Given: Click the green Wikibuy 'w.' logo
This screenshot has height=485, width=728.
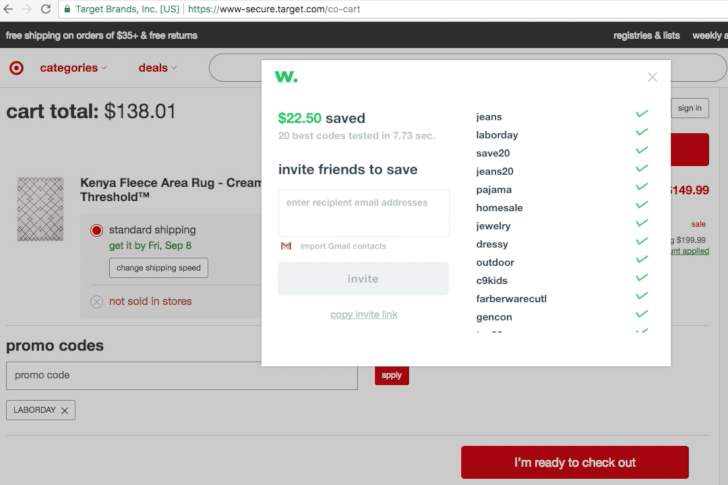Looking at the screenshot, I should point(286,76).
